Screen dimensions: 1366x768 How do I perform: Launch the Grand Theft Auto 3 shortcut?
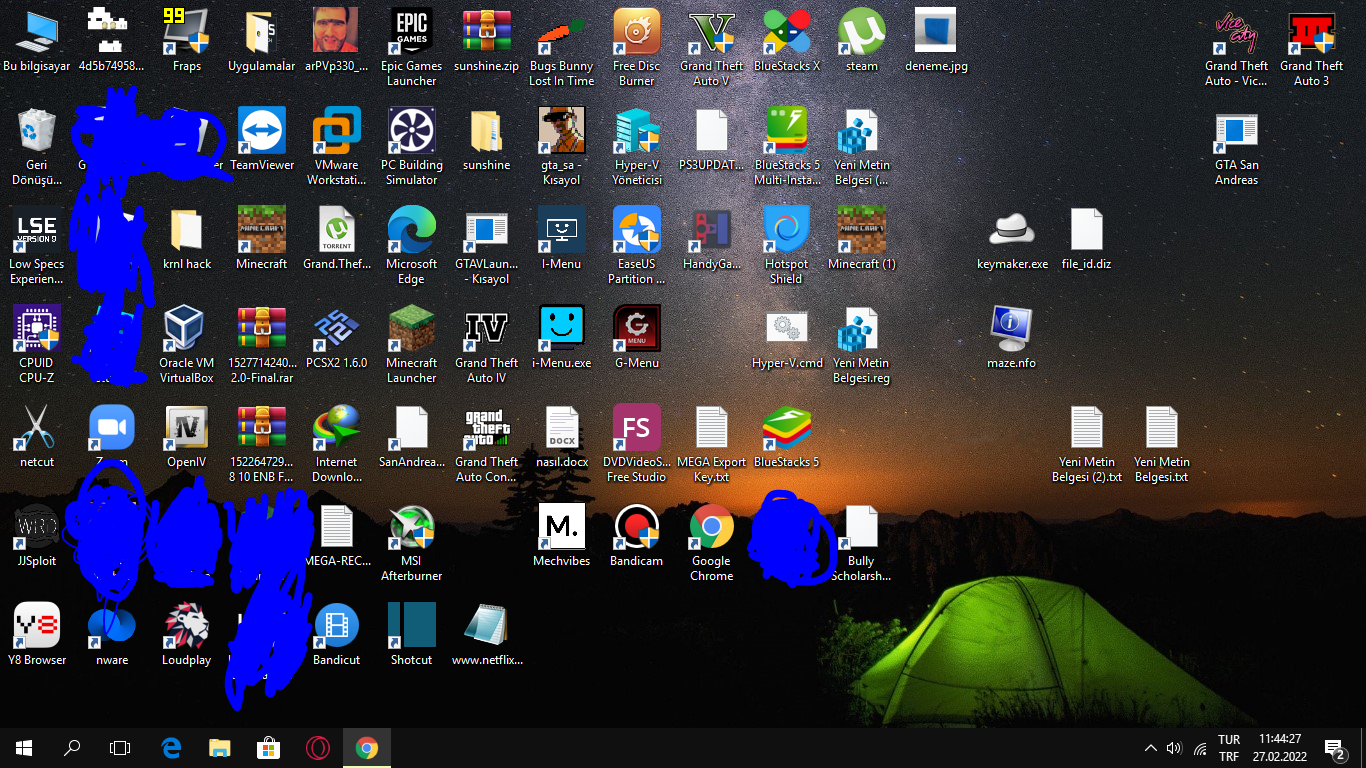[x=1312, y=48]
